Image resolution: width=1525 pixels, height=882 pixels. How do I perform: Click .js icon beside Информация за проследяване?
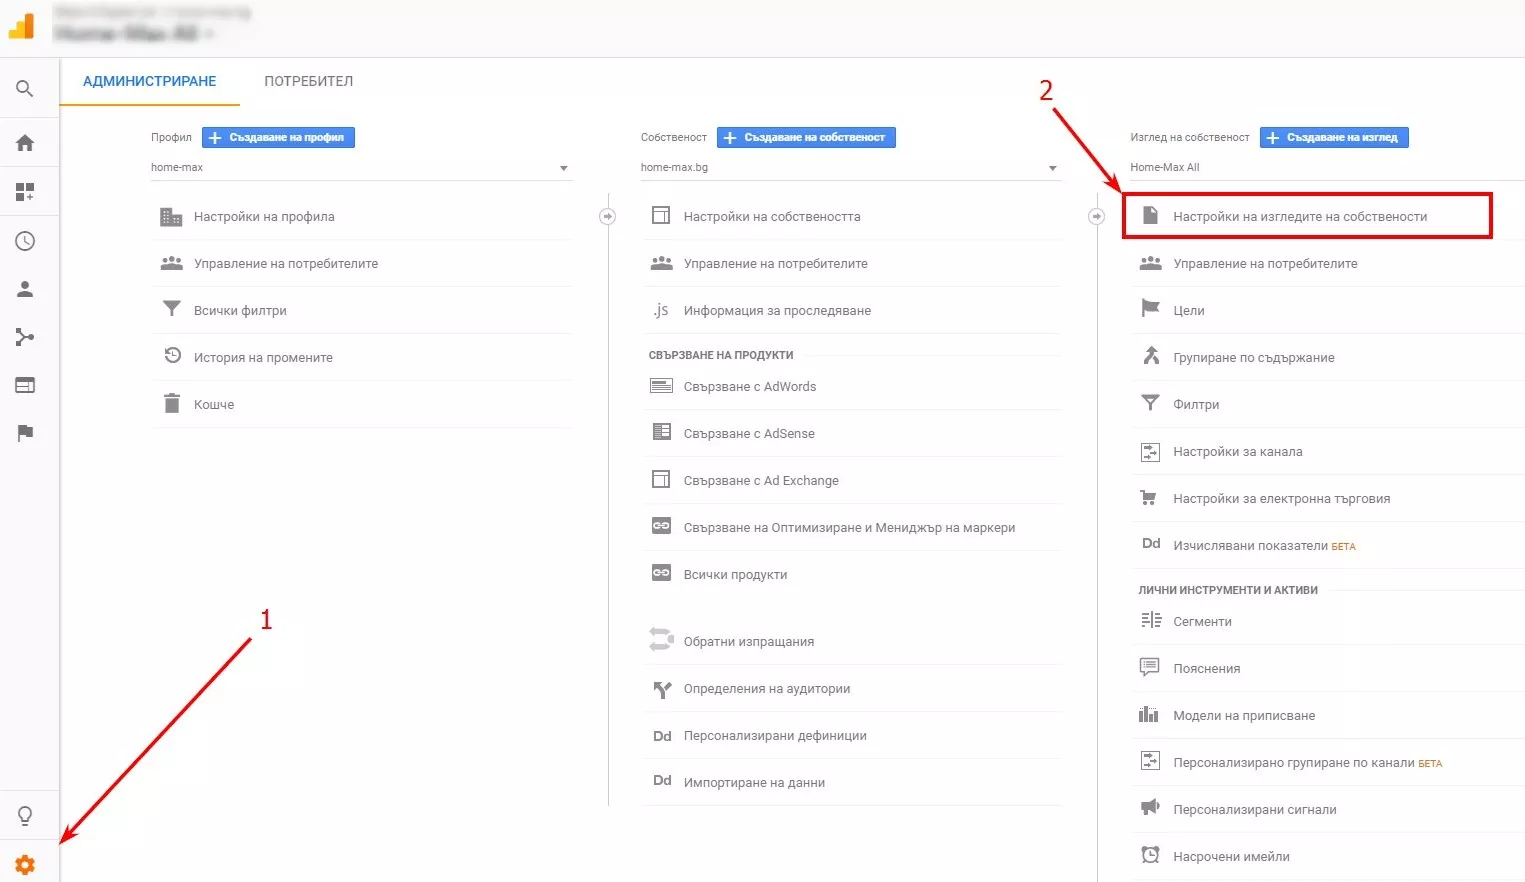pyautogui.click(x=661, y=310)
